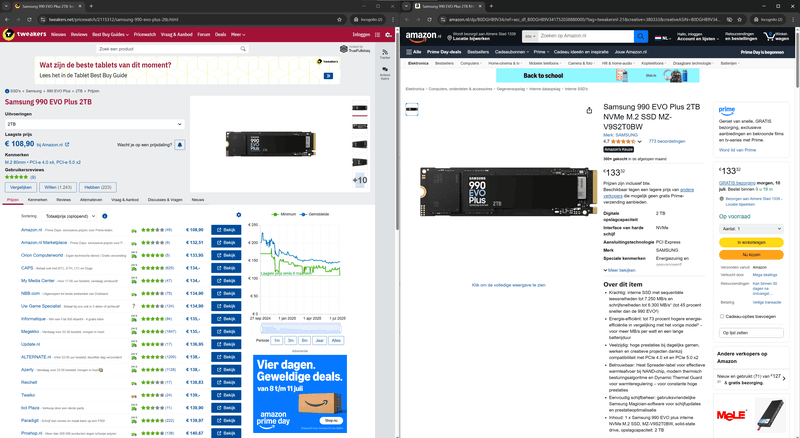
Task: Switch to Kenmerken tab on Tweakers
Action: tap(37, 200)
